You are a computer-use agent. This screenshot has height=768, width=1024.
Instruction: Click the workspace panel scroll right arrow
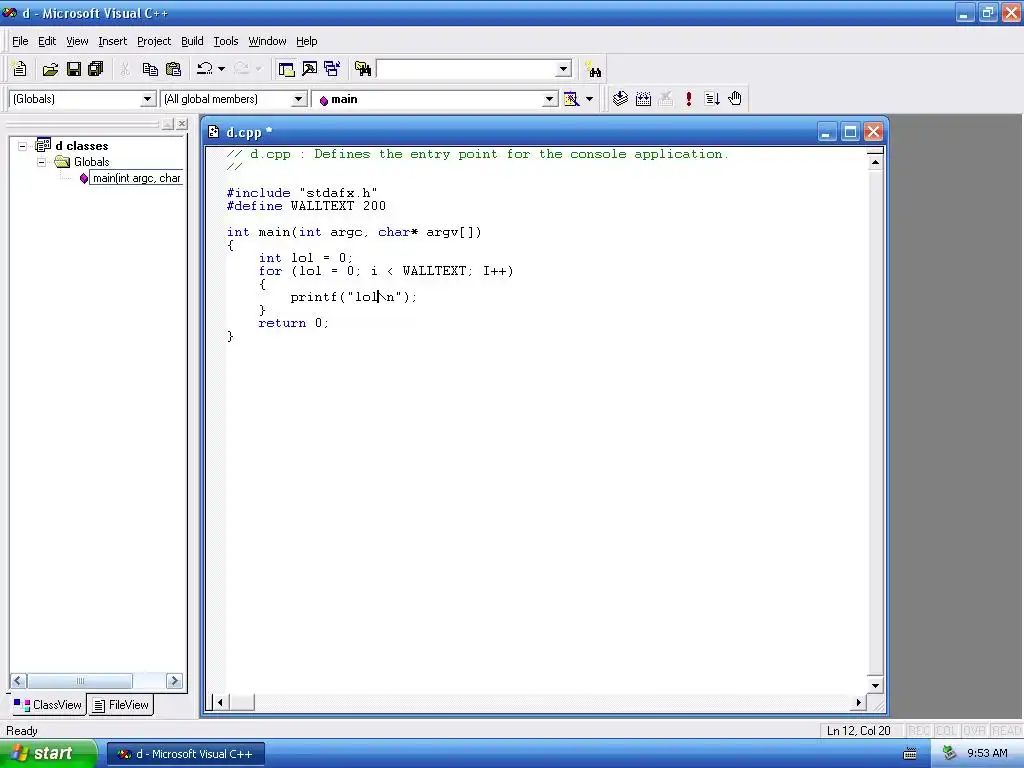tap(174, 681)
